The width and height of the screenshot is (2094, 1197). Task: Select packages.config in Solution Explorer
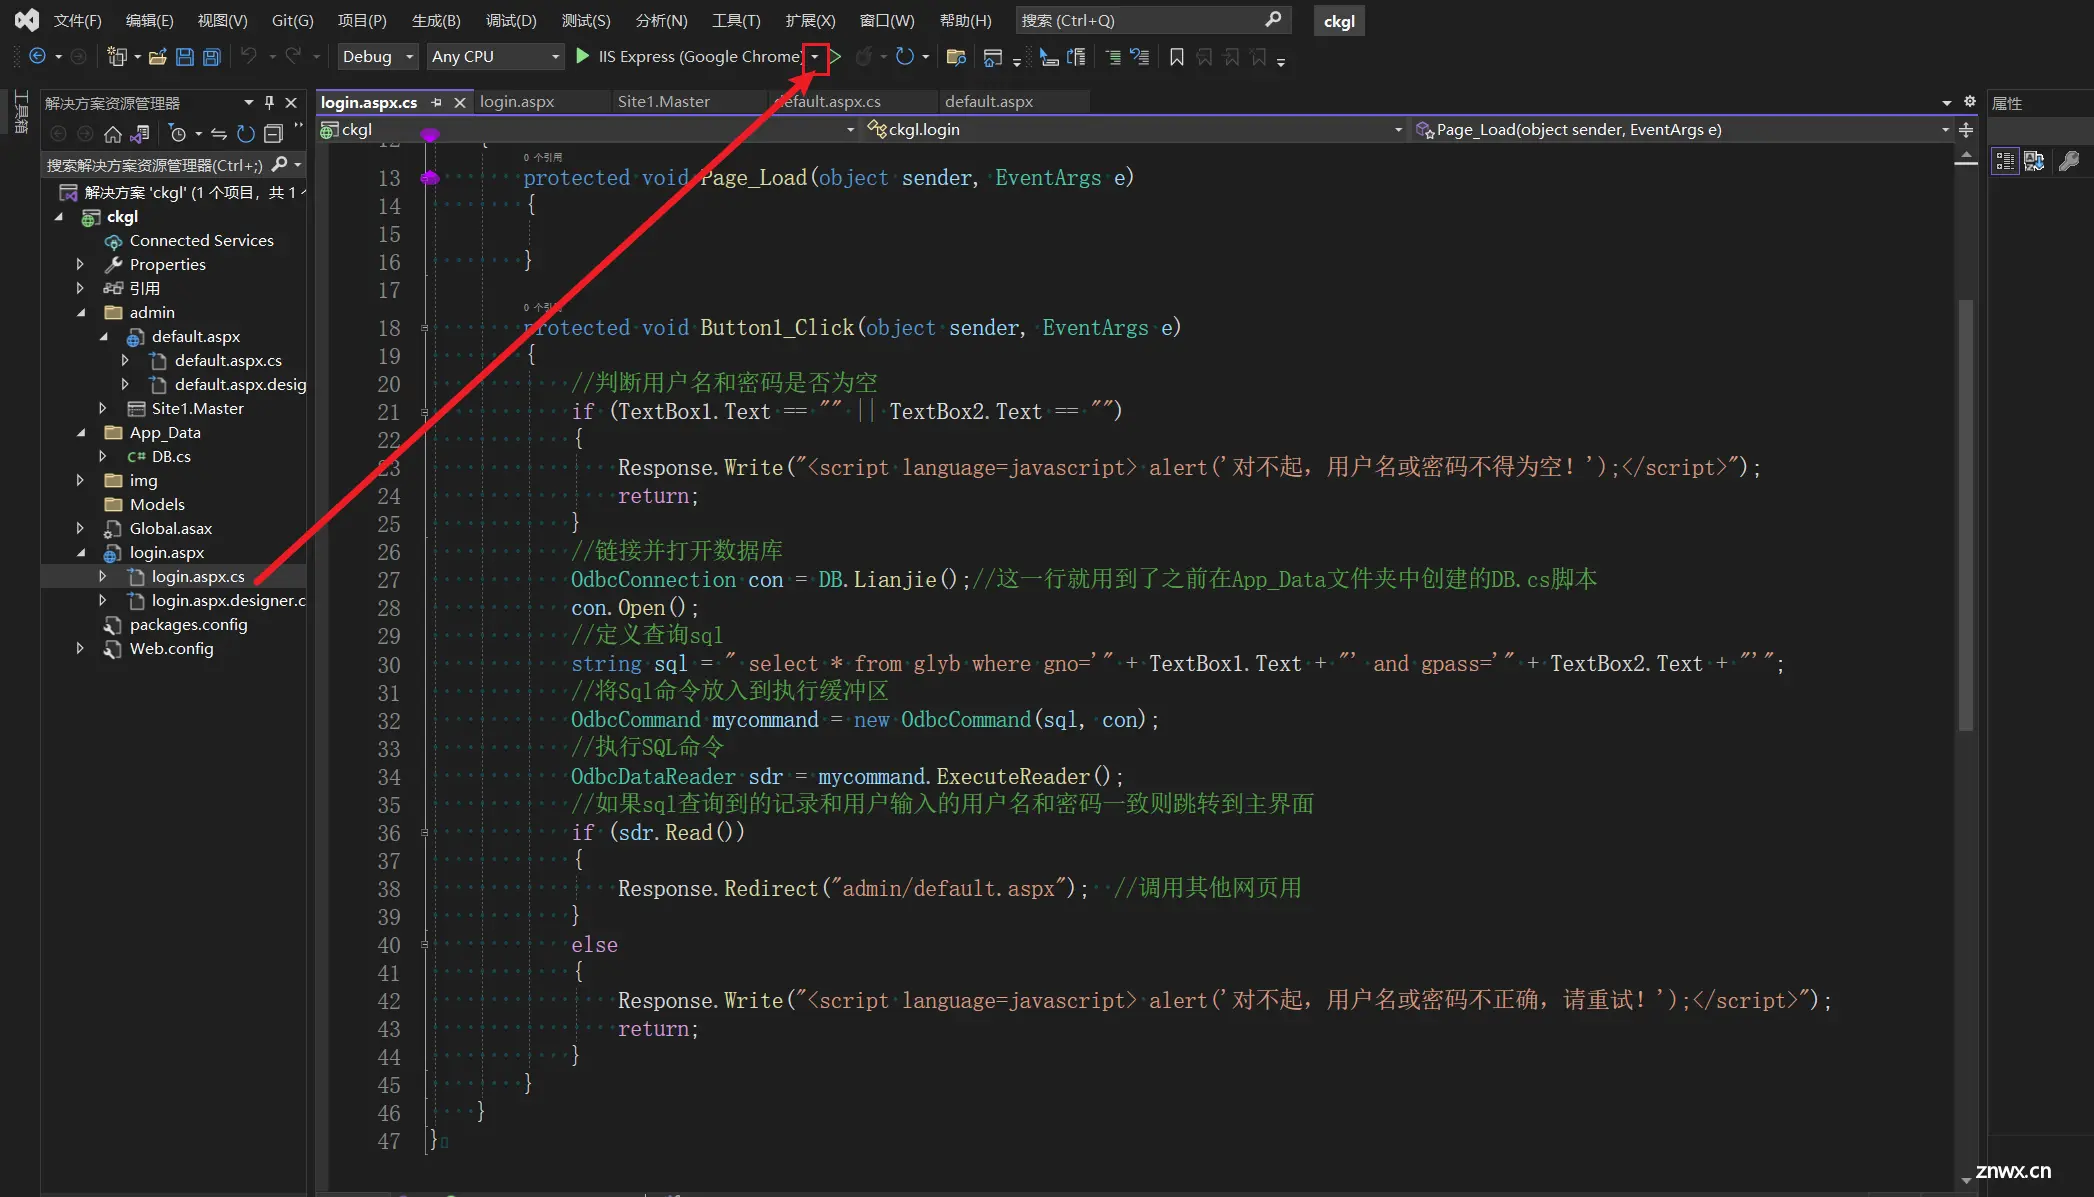pyautogui.click(x=188, y=624)
